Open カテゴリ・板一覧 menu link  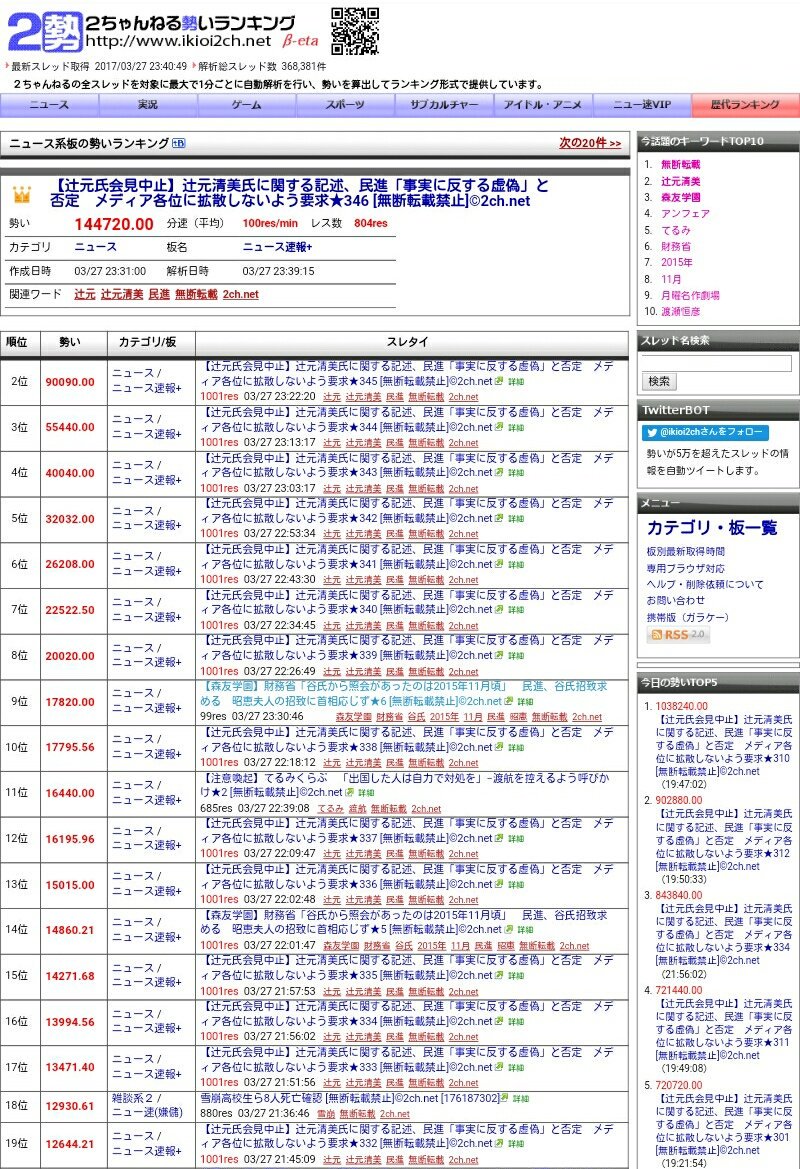click(712, 528)
